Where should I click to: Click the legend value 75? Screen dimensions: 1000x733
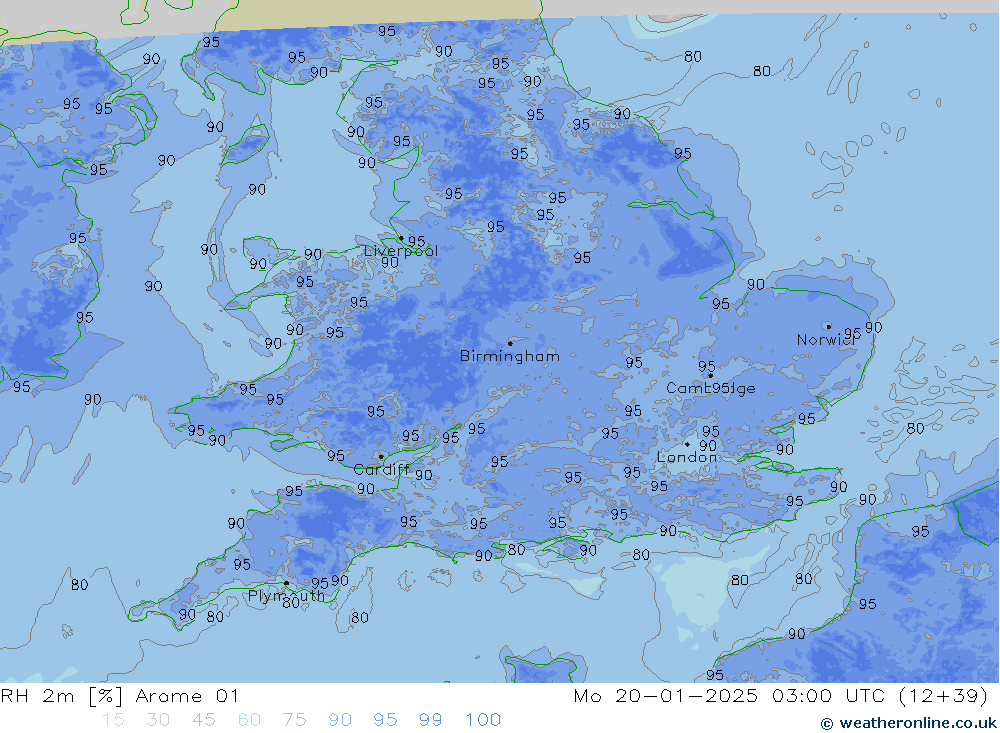295,720
